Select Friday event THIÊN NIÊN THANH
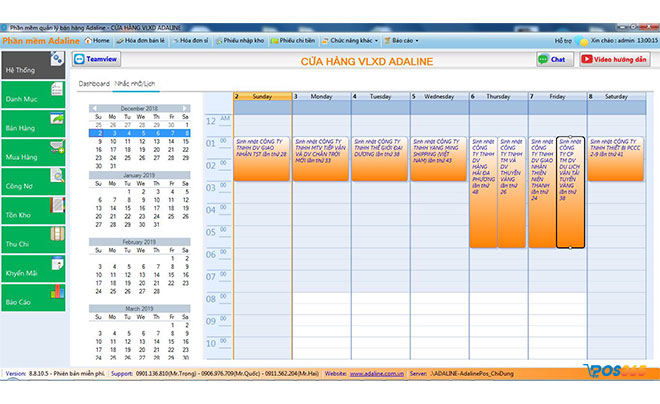The height and width of the screenshot is (404, 660). point(542,192)
